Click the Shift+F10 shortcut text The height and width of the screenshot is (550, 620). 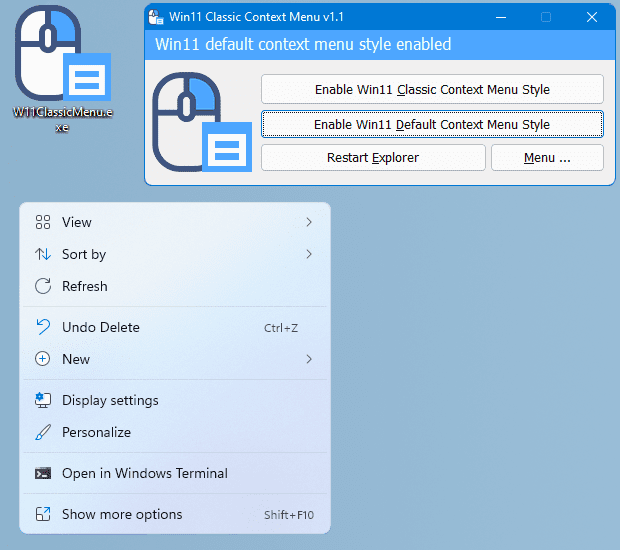tap(289, 515)
